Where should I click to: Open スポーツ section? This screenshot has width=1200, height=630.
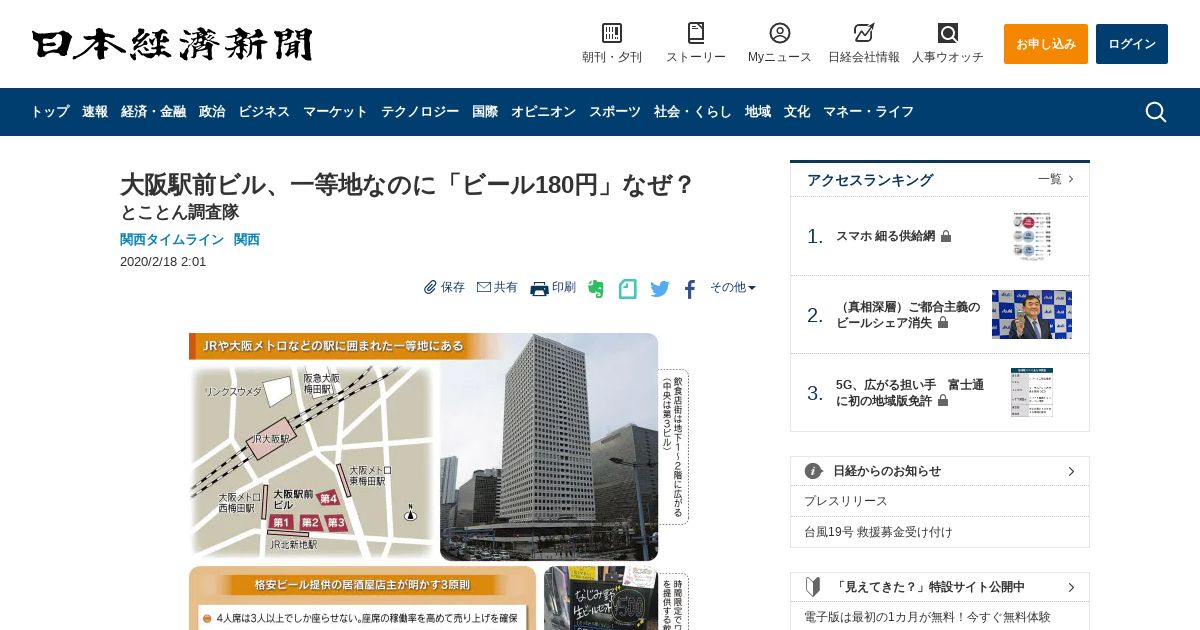(x=615, y=112)
